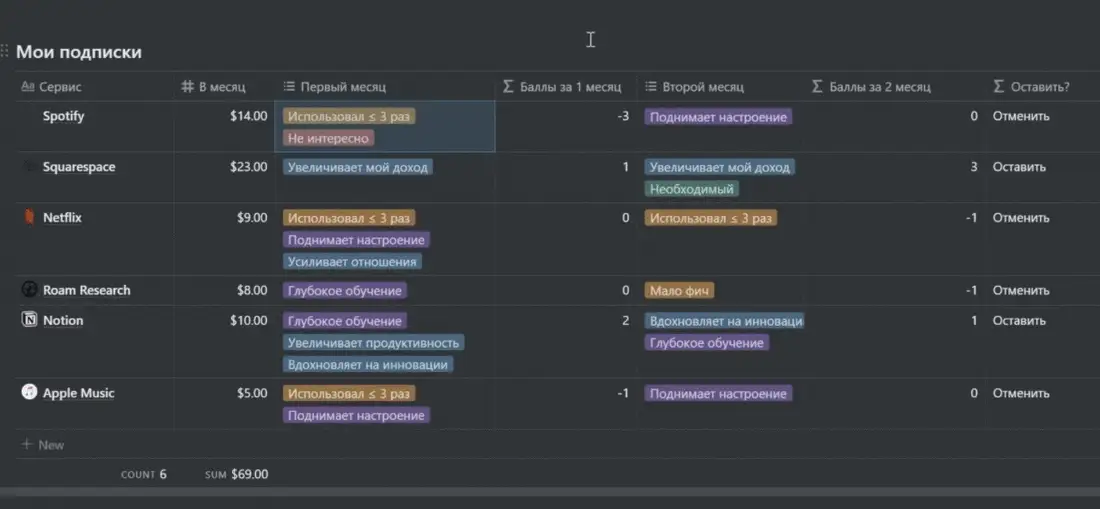Open the COUNT 6 footer calculation

coord(144,475)
